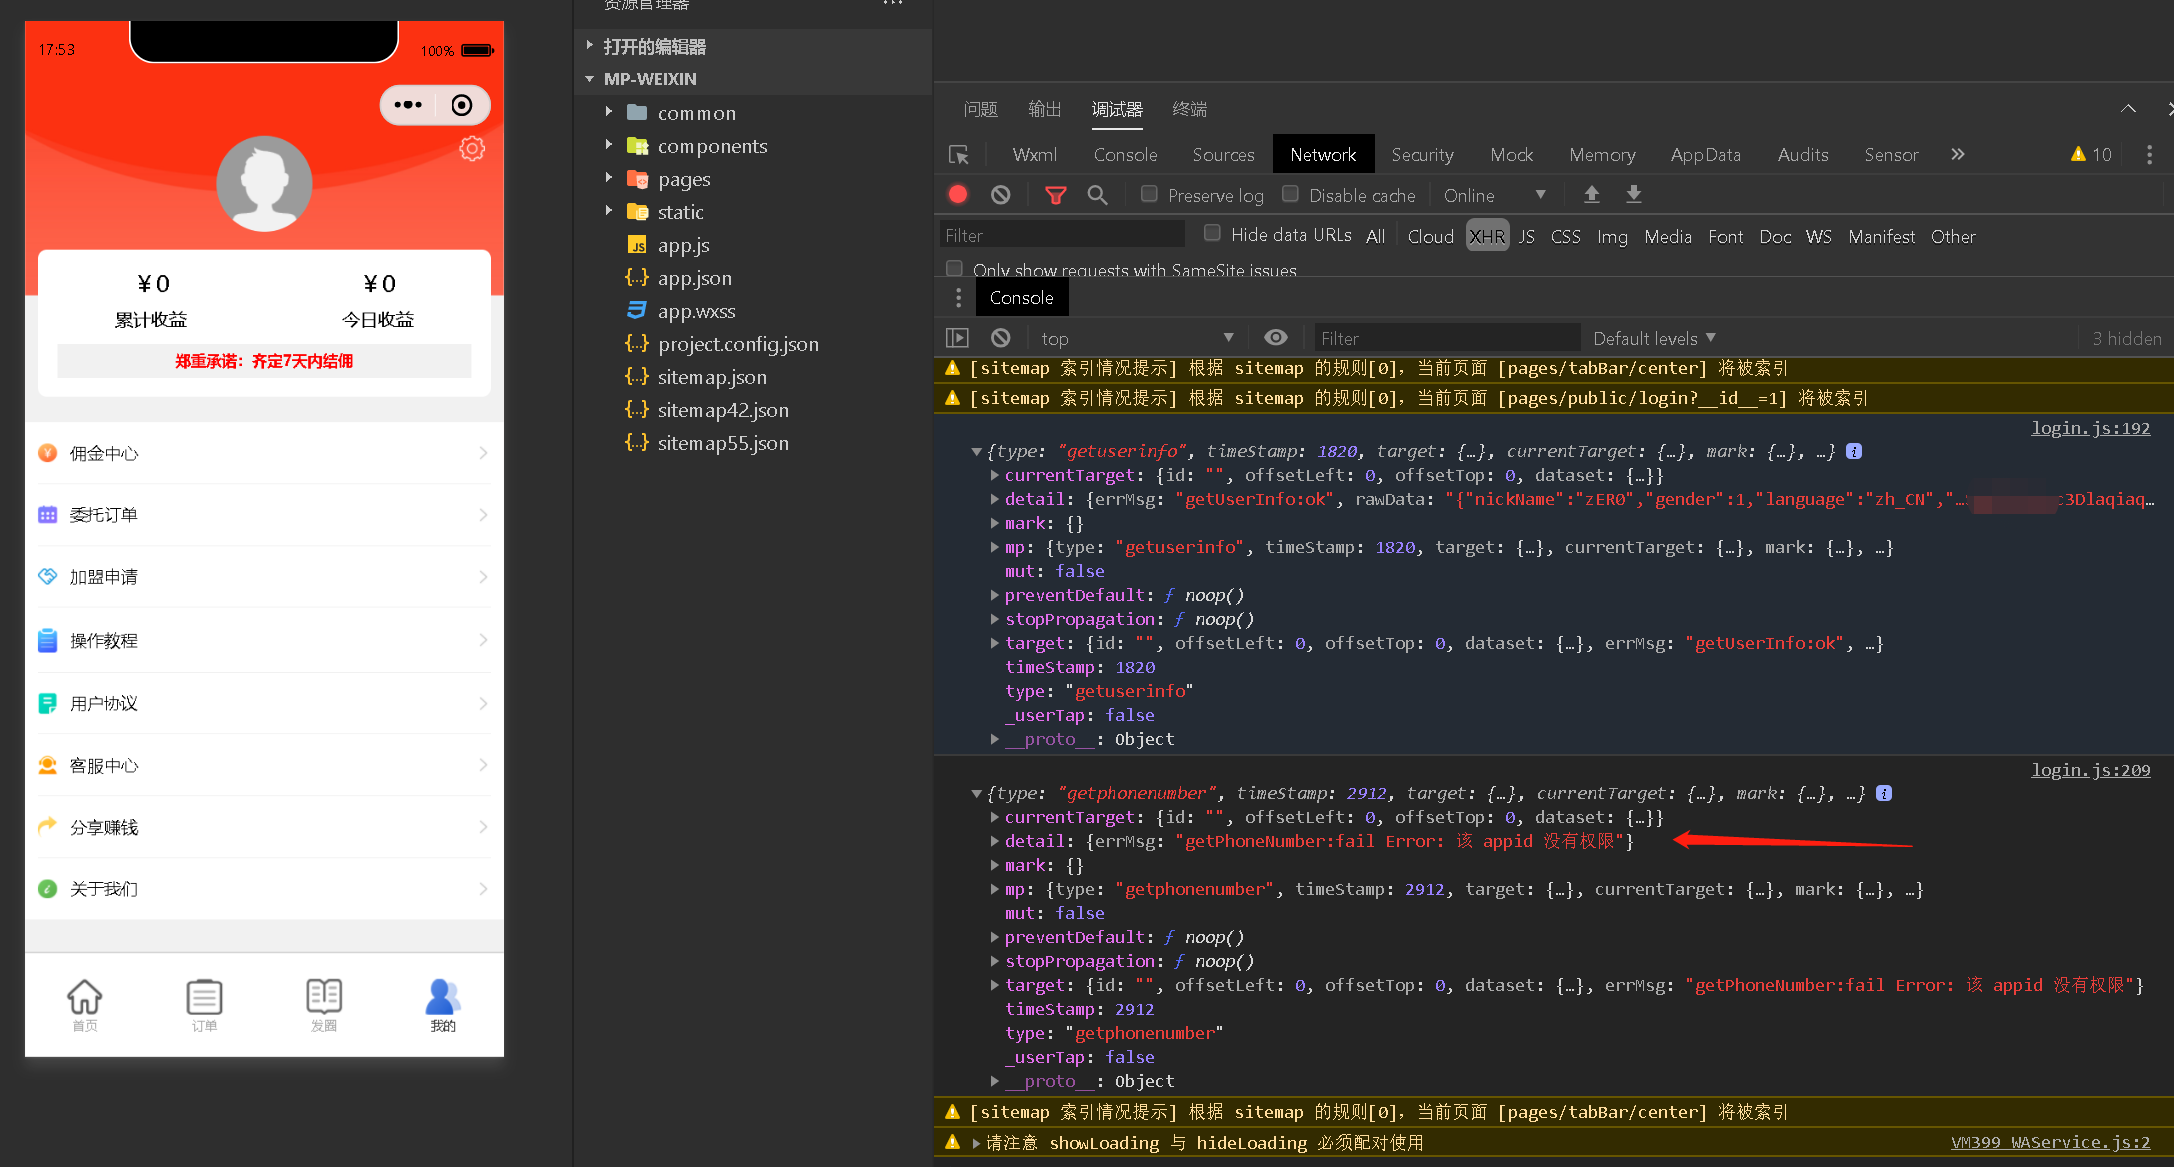This screenshot has height=1167, width=2174.
Task: Switch to the AppData tab
Action: point(1705,155)
